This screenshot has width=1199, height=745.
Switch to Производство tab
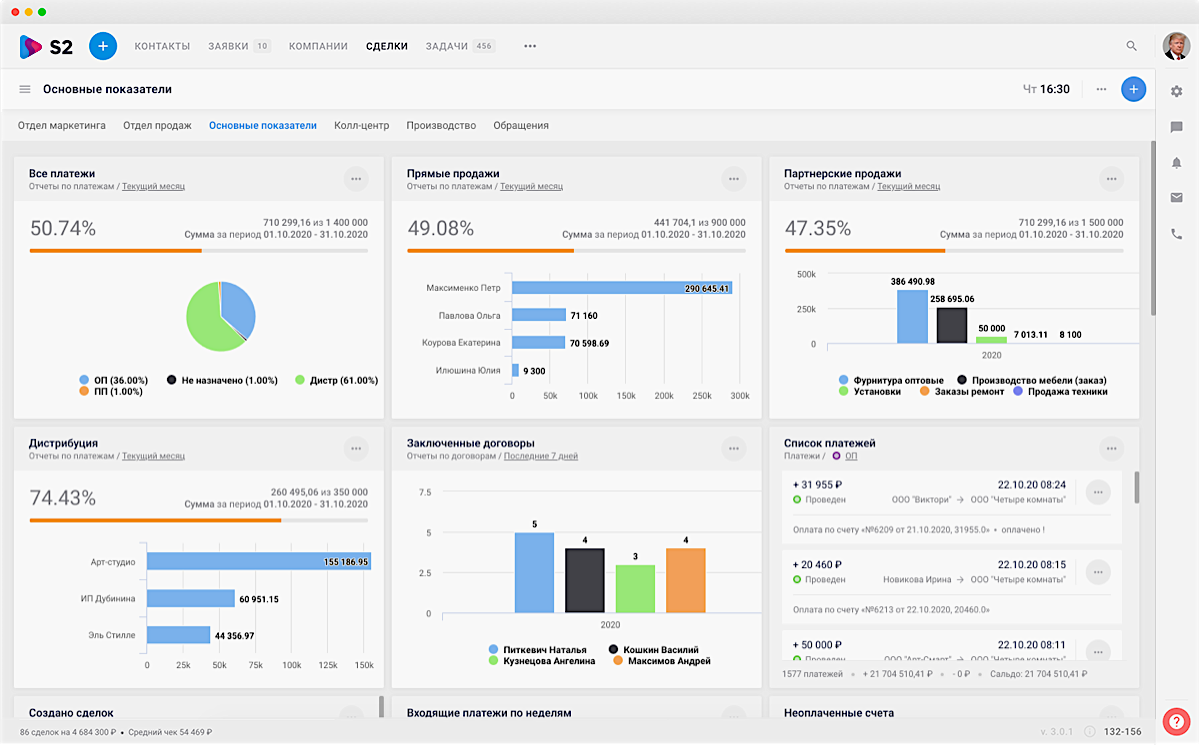click(x=441, y=125)
